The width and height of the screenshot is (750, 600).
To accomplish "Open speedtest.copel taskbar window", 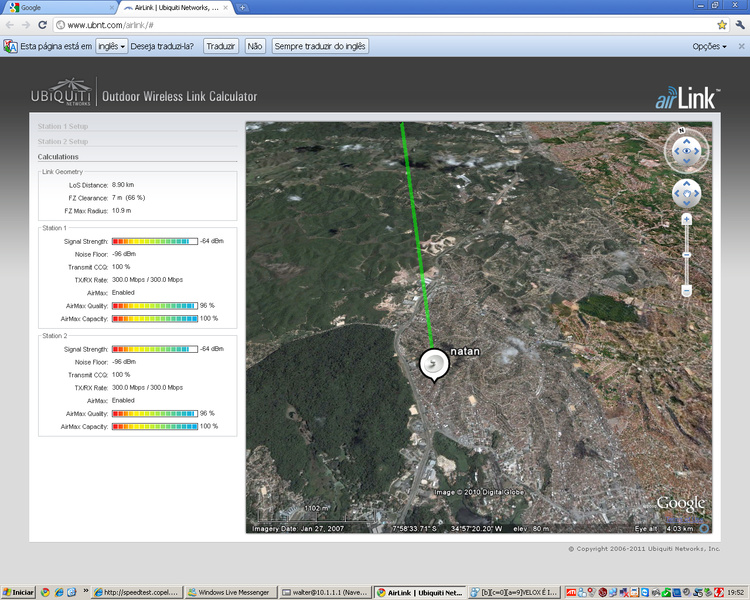I will pyautogui.click(x=137, y=592).
